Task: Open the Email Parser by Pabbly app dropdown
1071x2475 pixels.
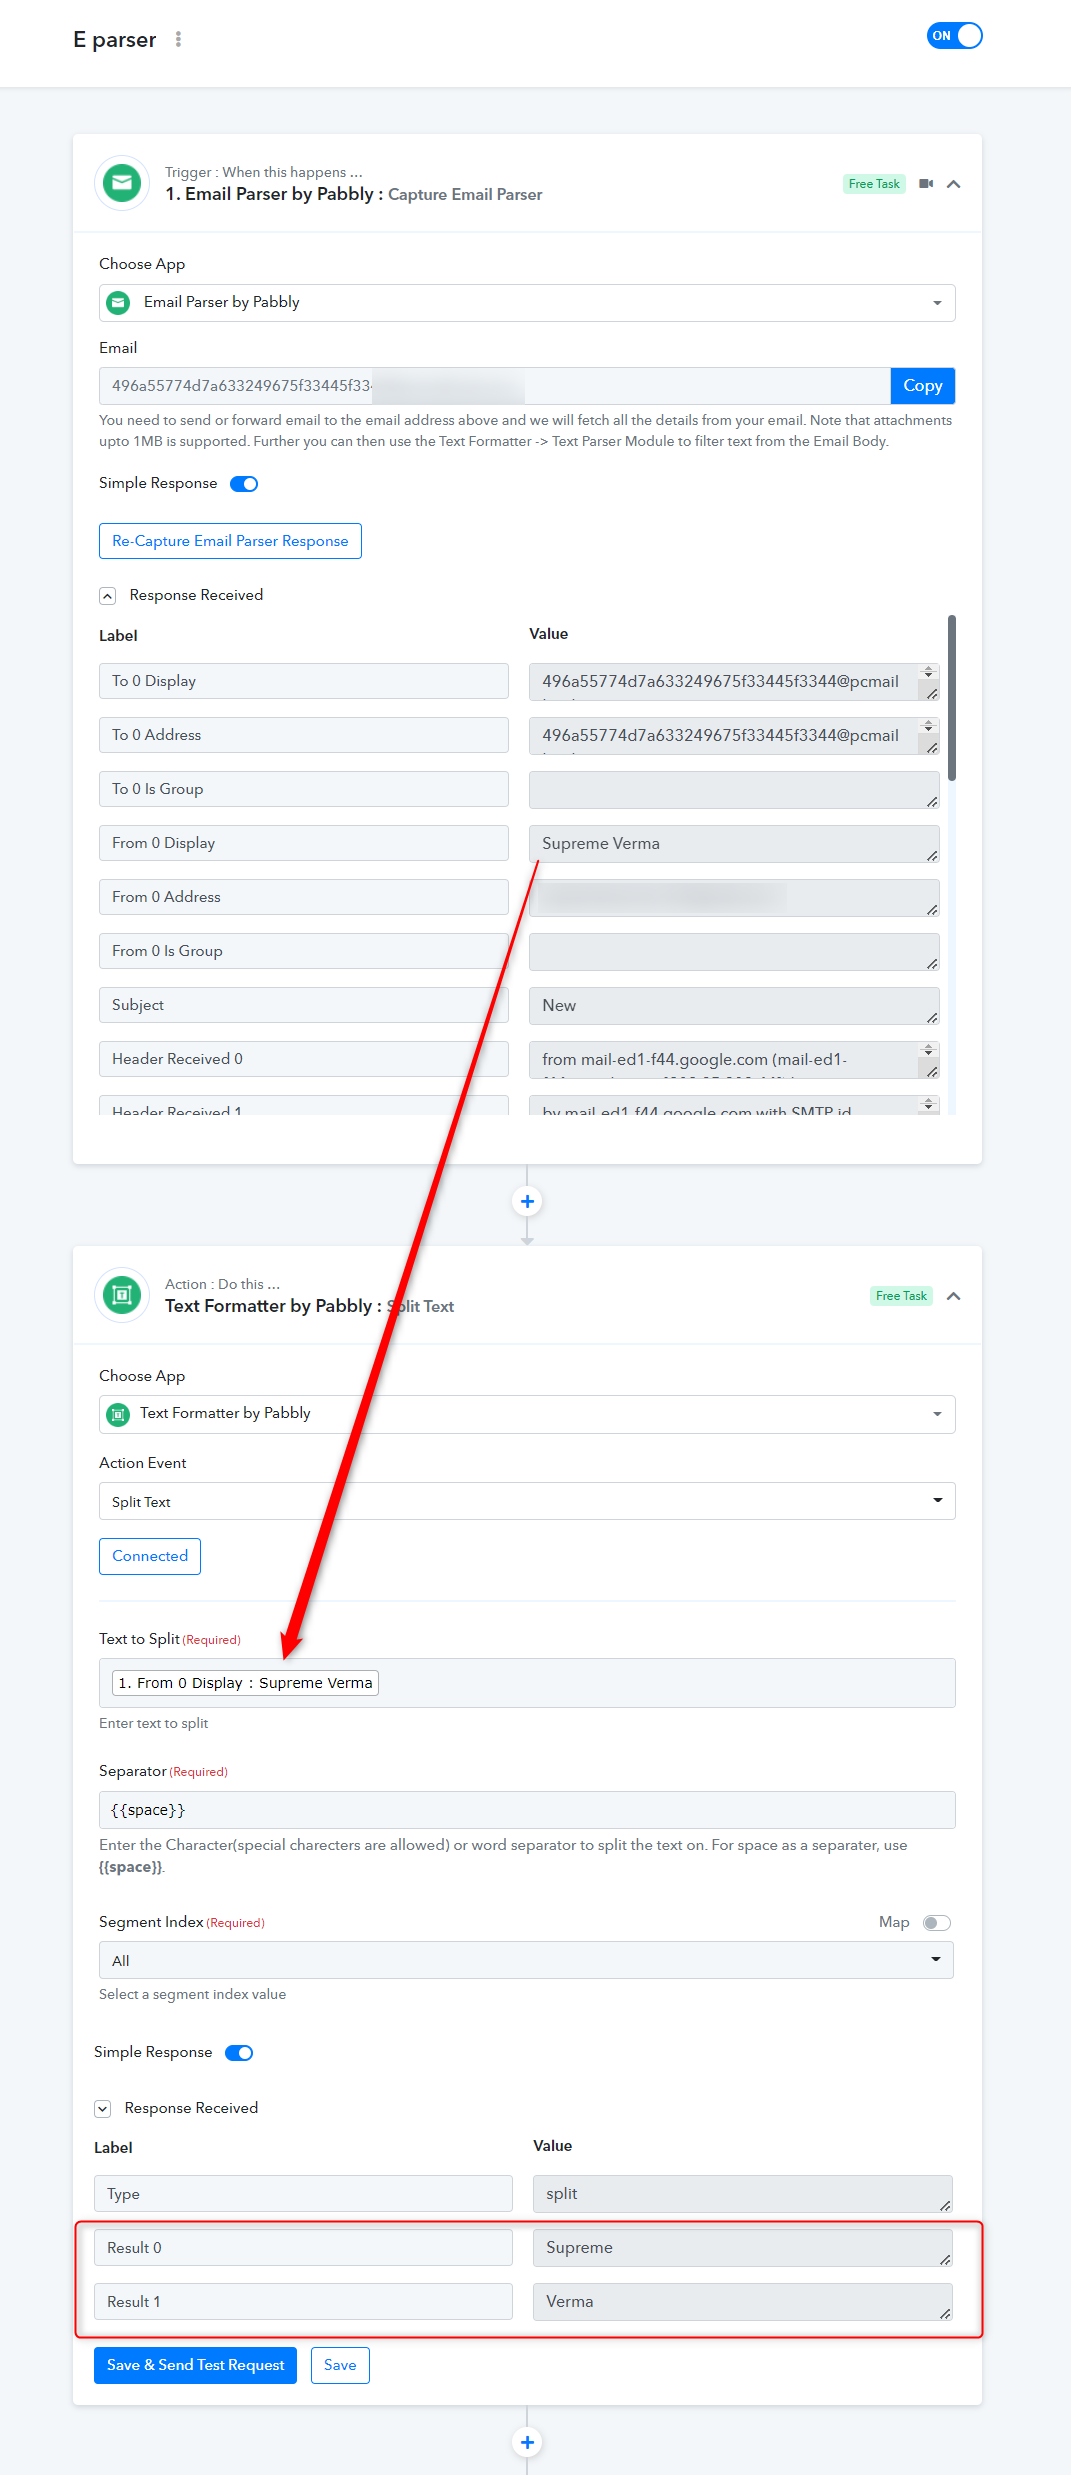Action: click(x=527, y=303)
